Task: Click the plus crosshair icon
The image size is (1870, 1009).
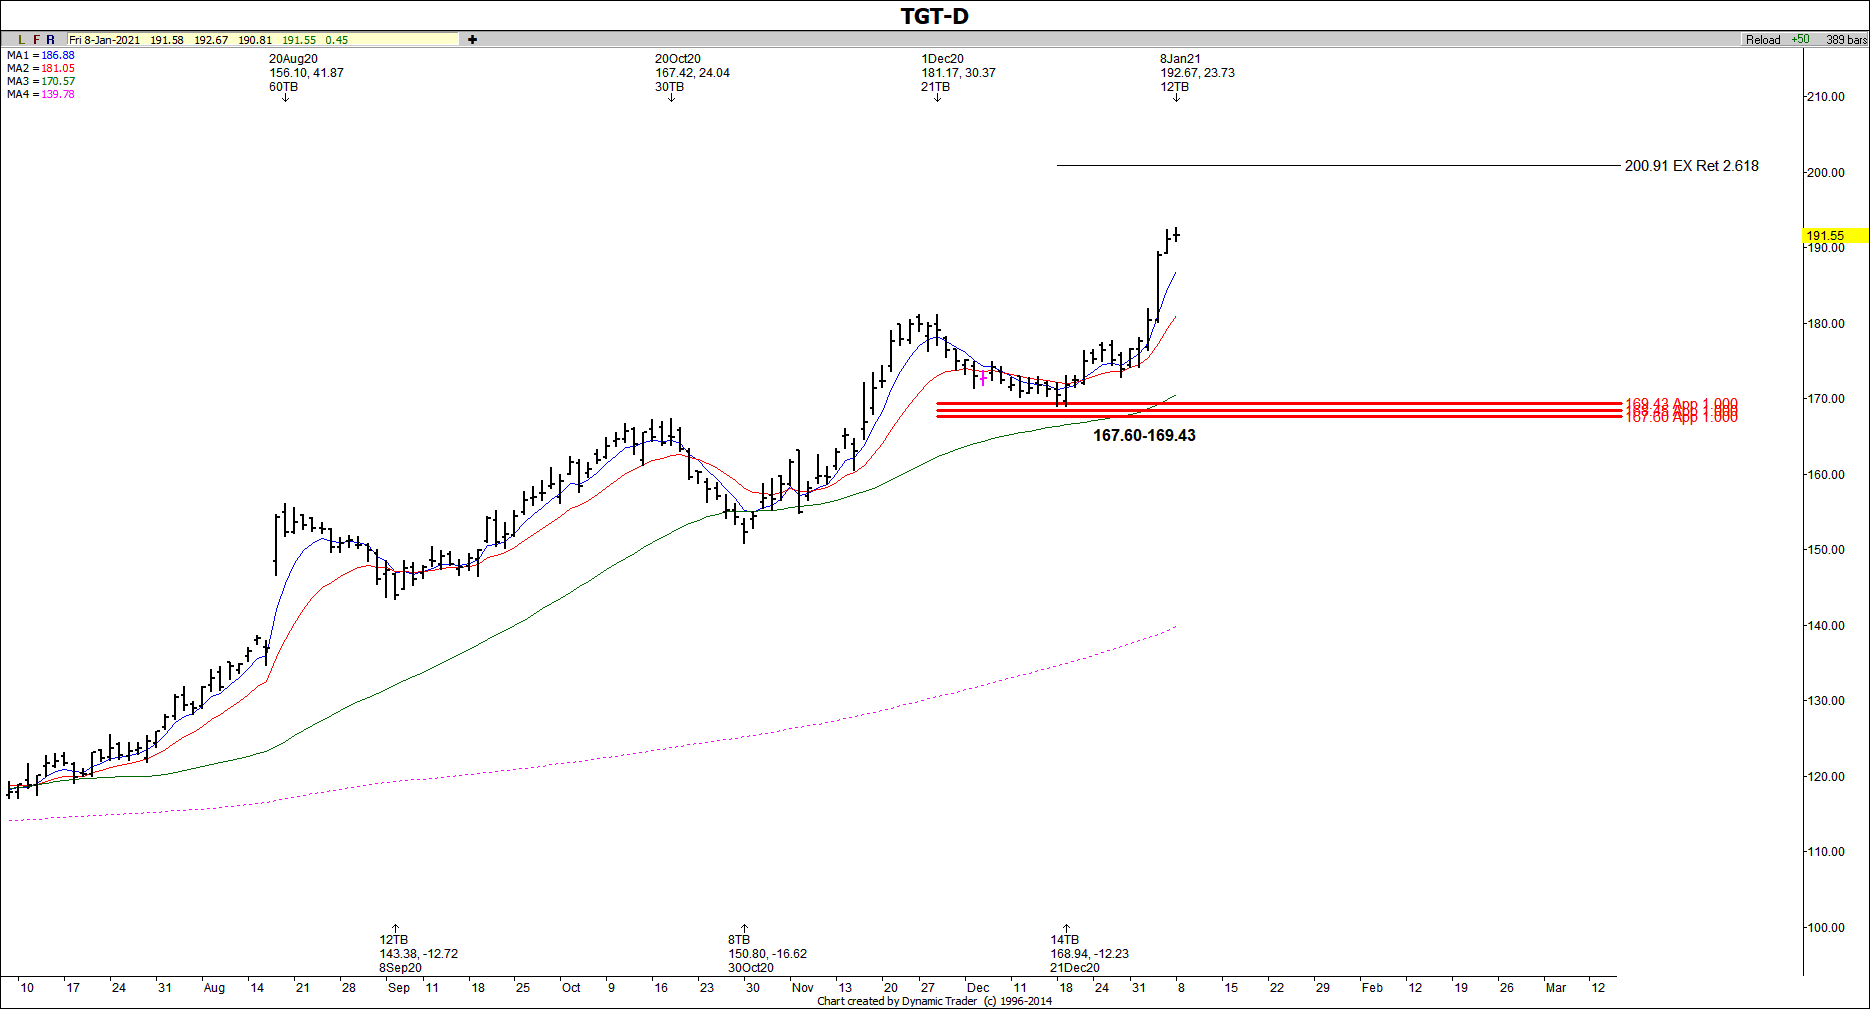Action: [472, 40]
